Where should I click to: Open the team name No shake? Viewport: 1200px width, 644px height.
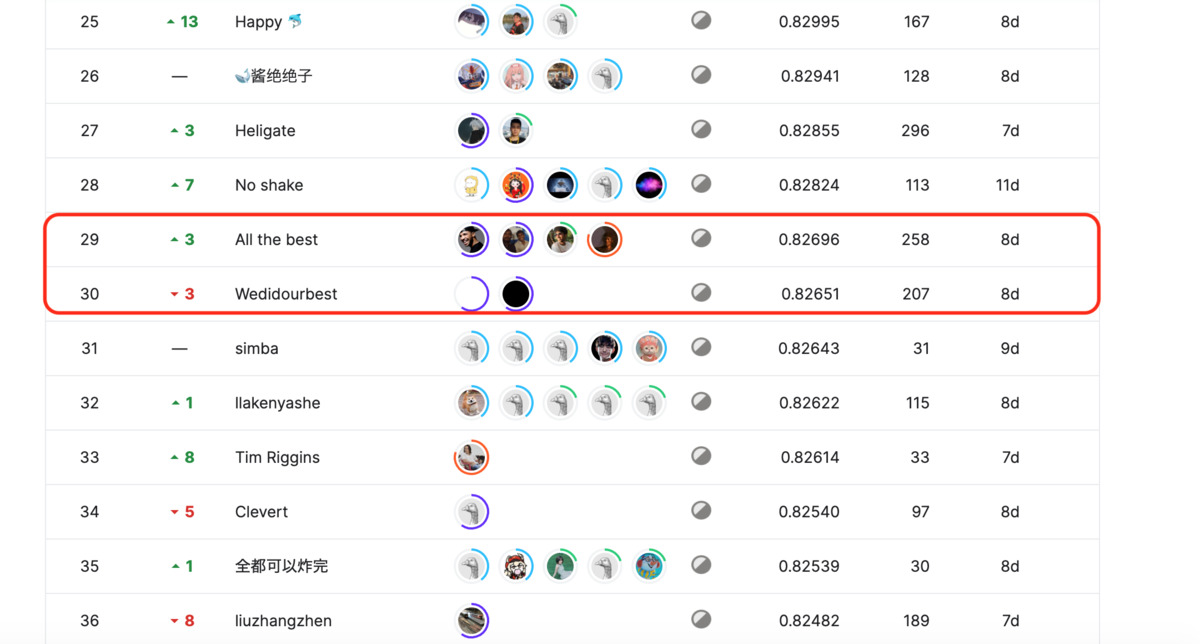pos(269,185)
